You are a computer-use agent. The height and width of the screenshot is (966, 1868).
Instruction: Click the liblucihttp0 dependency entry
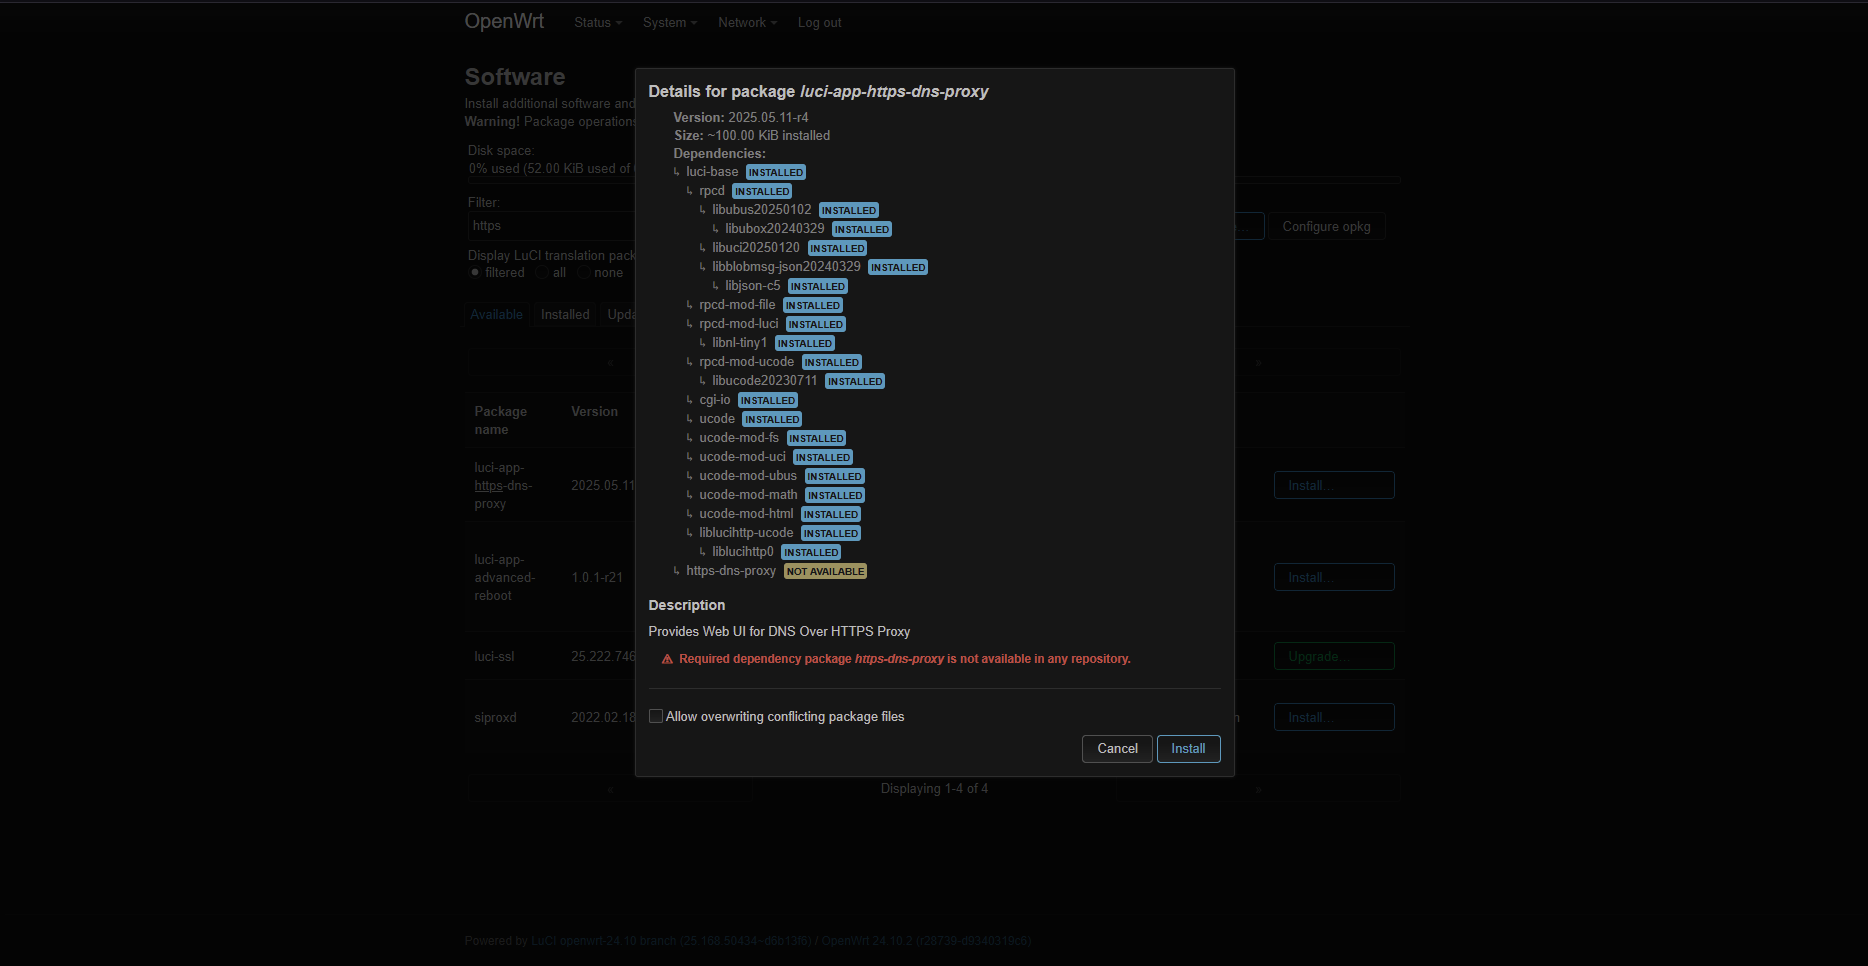743,552
